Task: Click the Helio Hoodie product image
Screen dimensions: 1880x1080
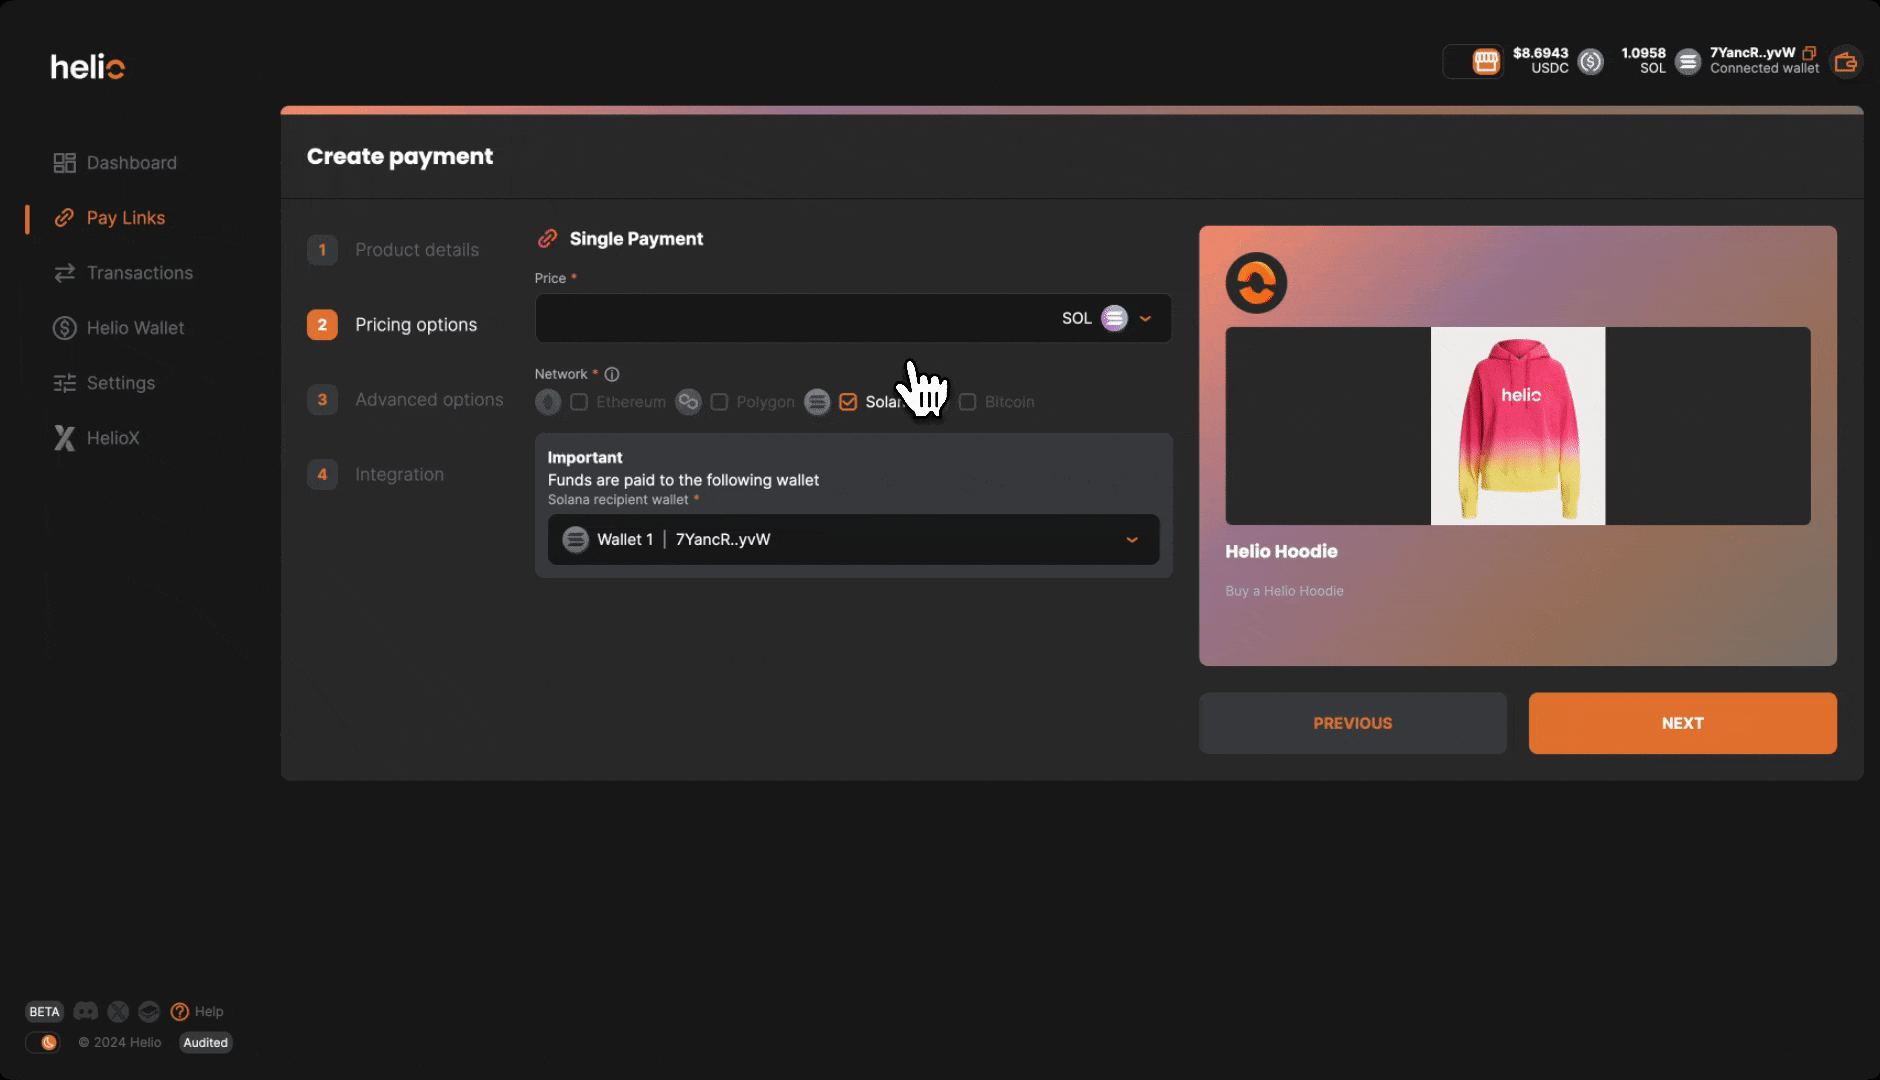Action: (1518, 426)
